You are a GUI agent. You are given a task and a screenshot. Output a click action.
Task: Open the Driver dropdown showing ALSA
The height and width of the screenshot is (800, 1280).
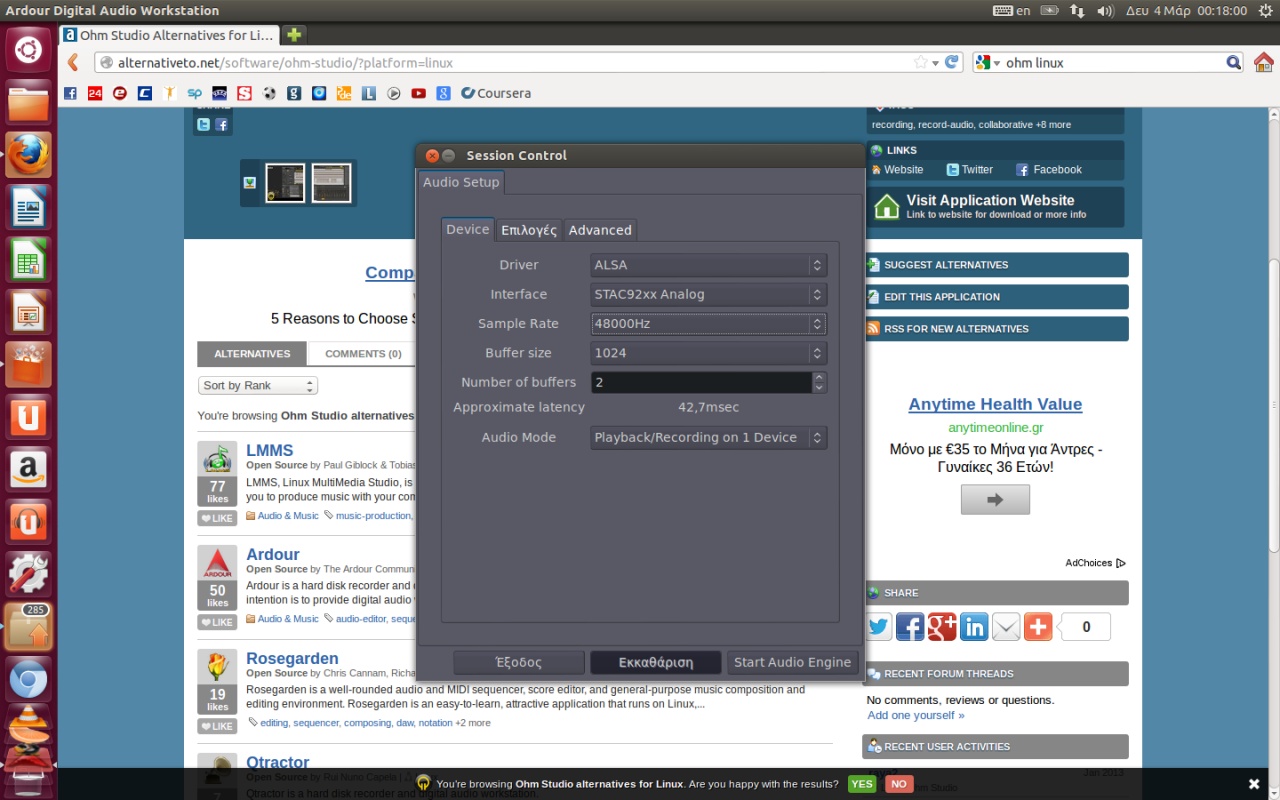708,265
